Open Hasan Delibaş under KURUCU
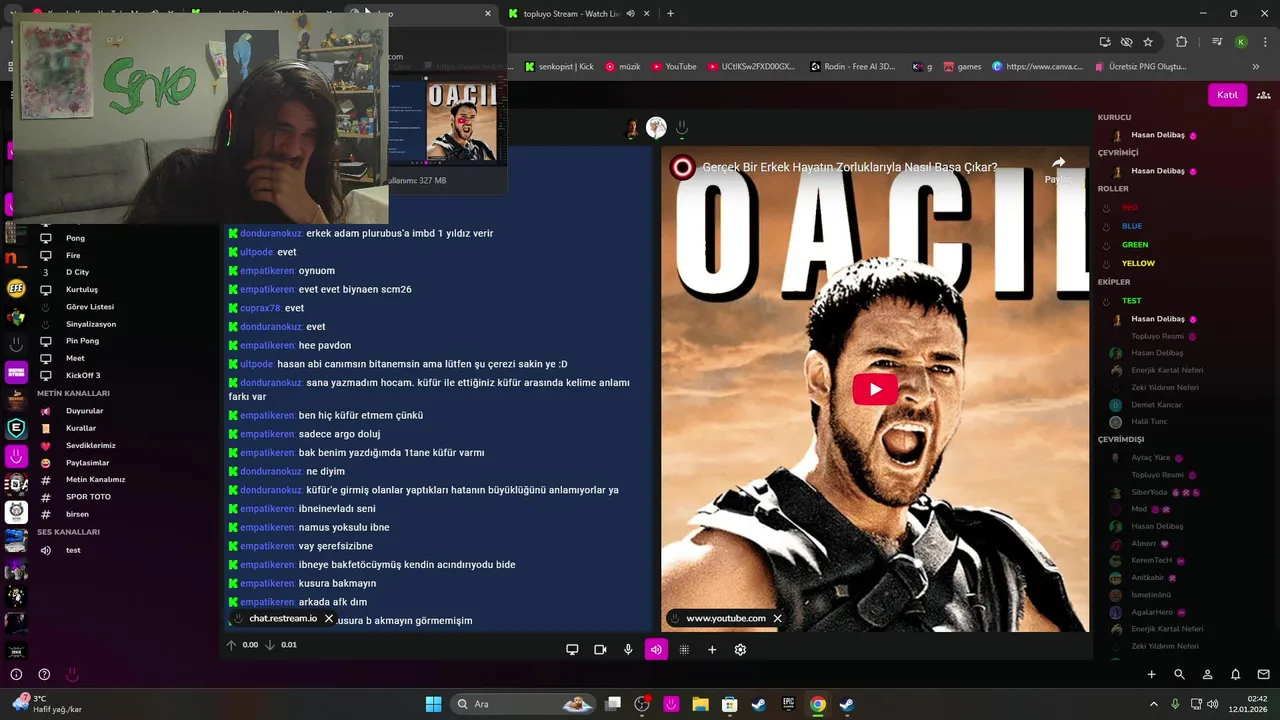 point(1156,135)
